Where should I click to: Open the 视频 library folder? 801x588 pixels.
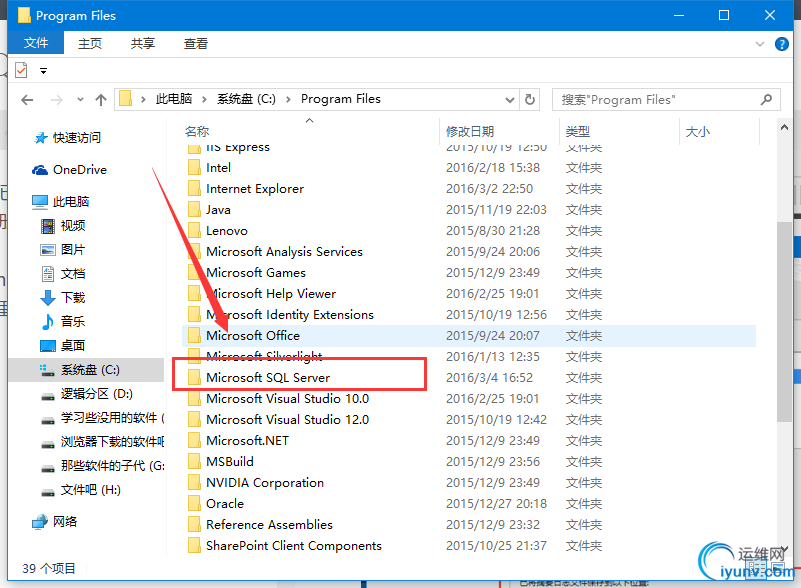tap(63, 226)
